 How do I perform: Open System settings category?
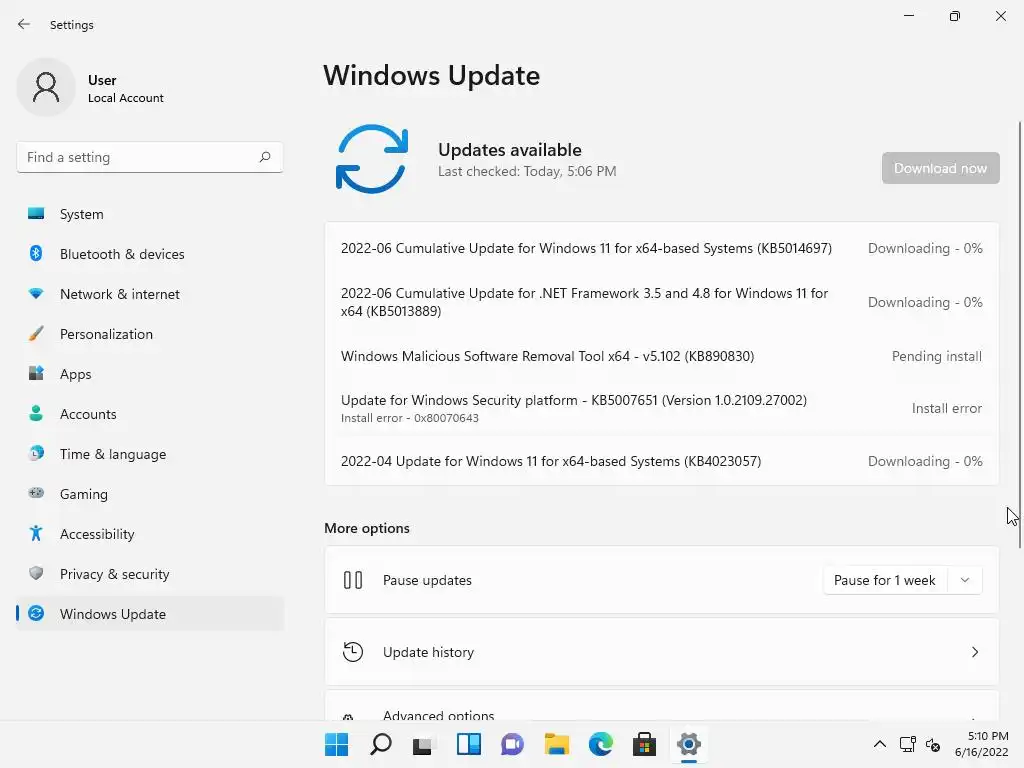tap(150, 214)
